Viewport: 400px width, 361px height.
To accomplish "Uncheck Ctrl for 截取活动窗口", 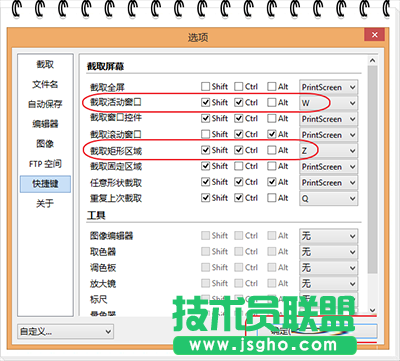I will [239, 102].
